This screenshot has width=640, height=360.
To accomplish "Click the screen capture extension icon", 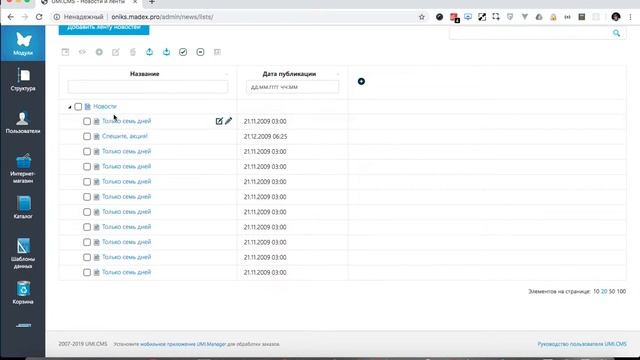I will pyautogui.click(x=496, y=17).
